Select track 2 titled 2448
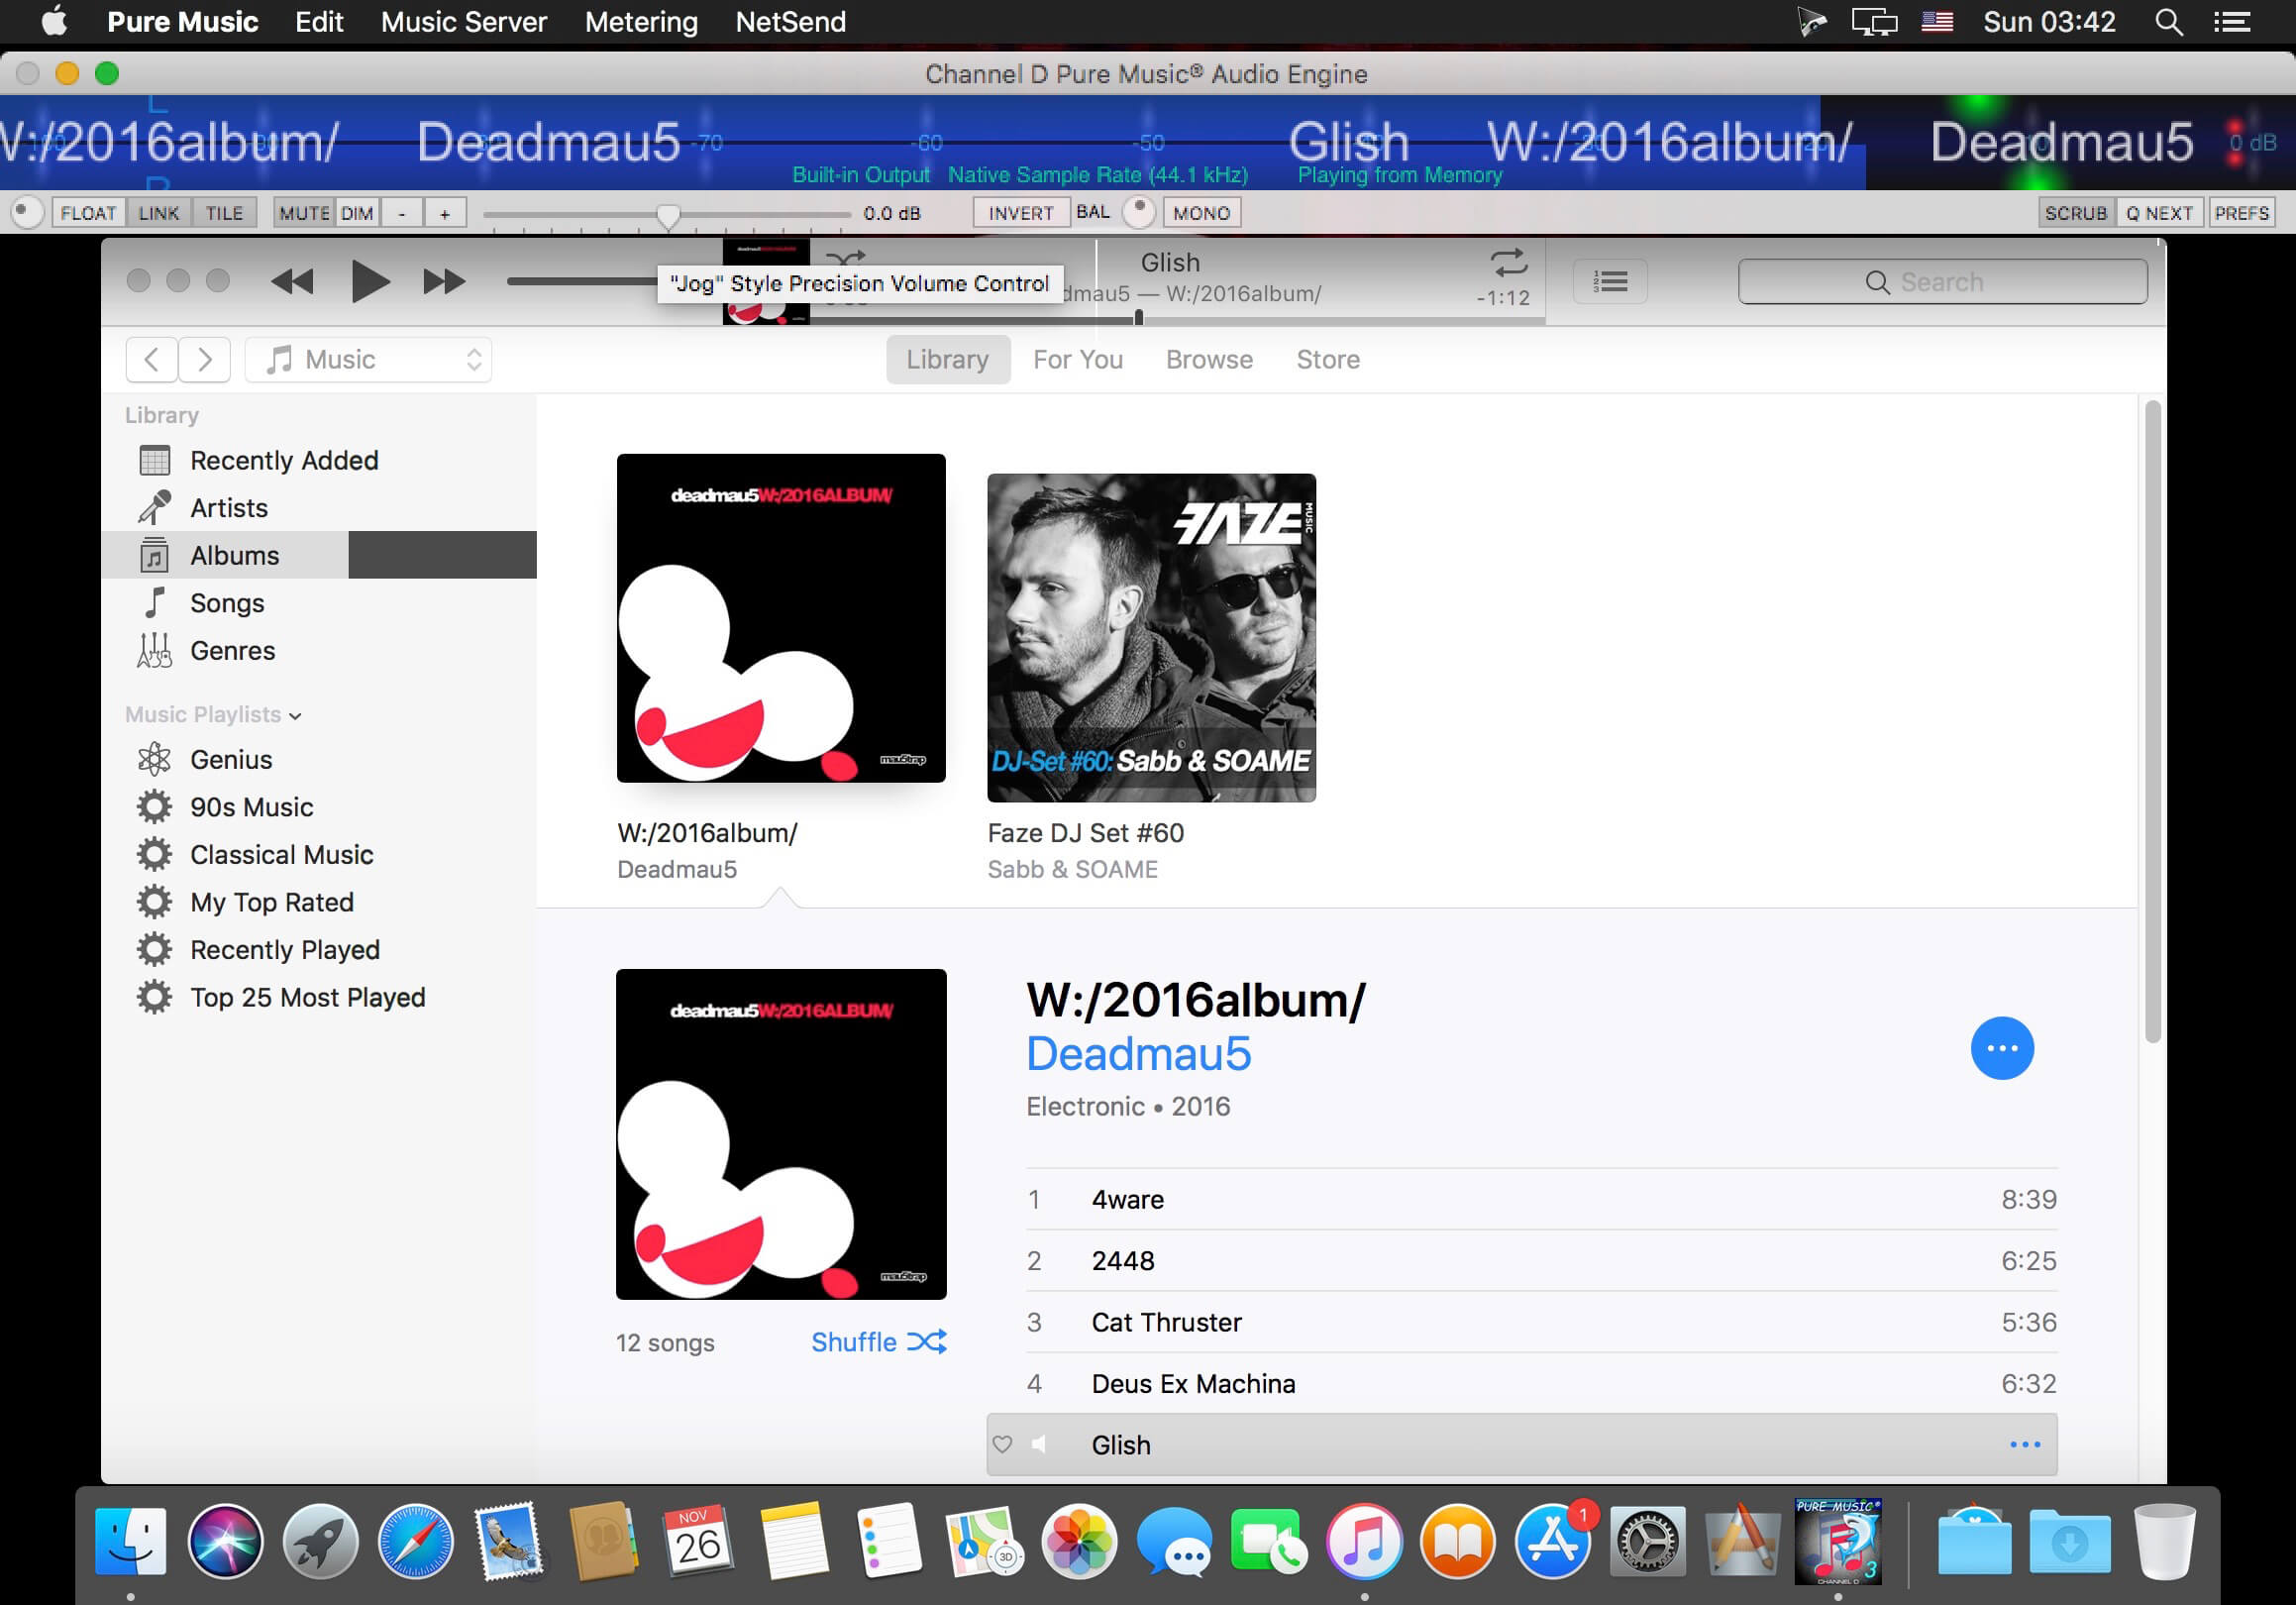Image resolution: width=2296 pixels, height=1605 pixels. (1541, 1261)
